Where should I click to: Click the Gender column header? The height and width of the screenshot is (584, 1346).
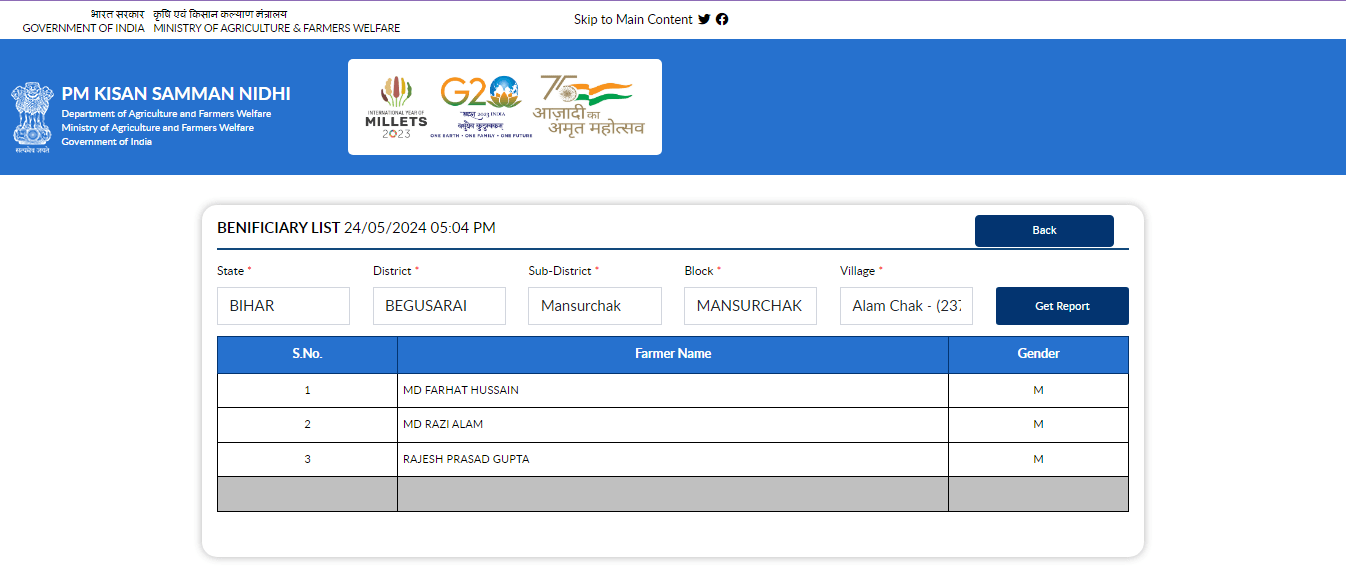(x=1038, y=354)
